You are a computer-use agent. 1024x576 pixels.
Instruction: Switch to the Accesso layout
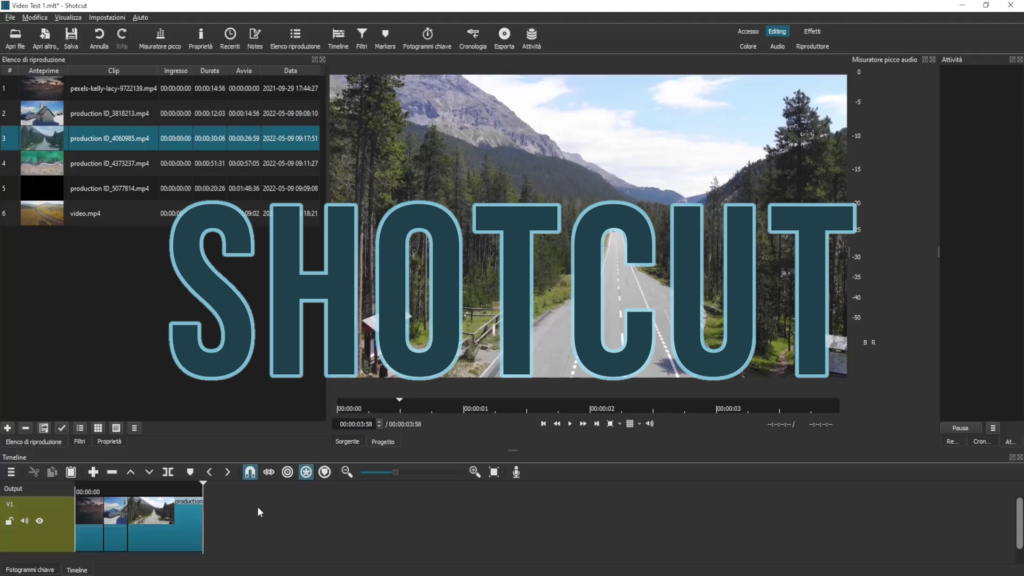(748, 31)
